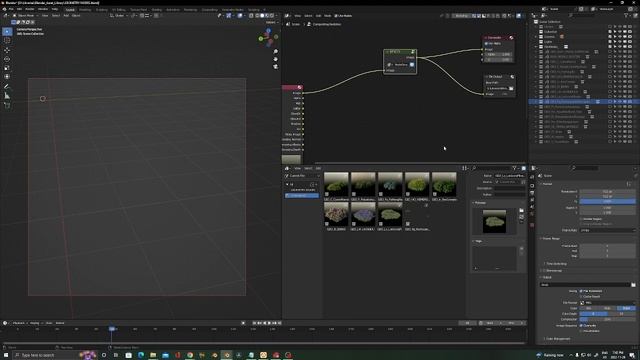Open outliner filter icon

click(627, 16)
